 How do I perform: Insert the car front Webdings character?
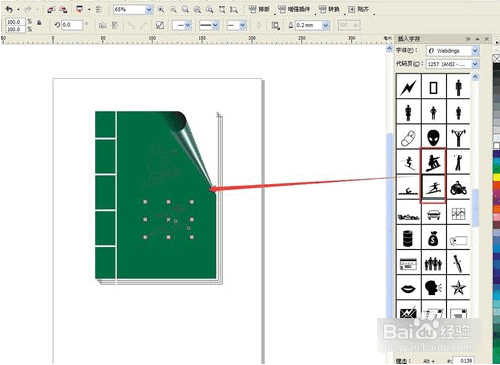tap(433, 213)
